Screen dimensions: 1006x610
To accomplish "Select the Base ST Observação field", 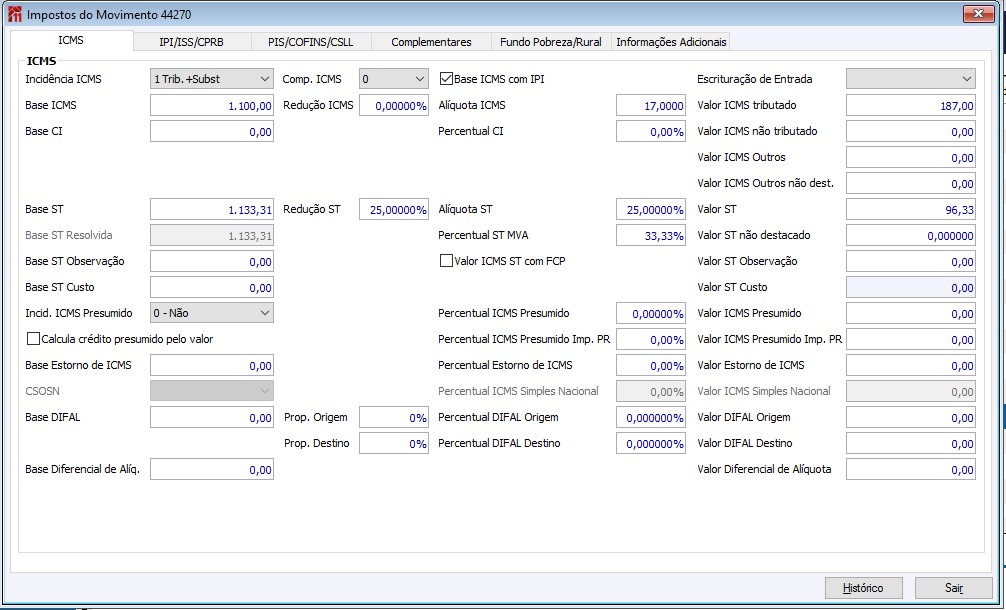I will coord(212,261).
